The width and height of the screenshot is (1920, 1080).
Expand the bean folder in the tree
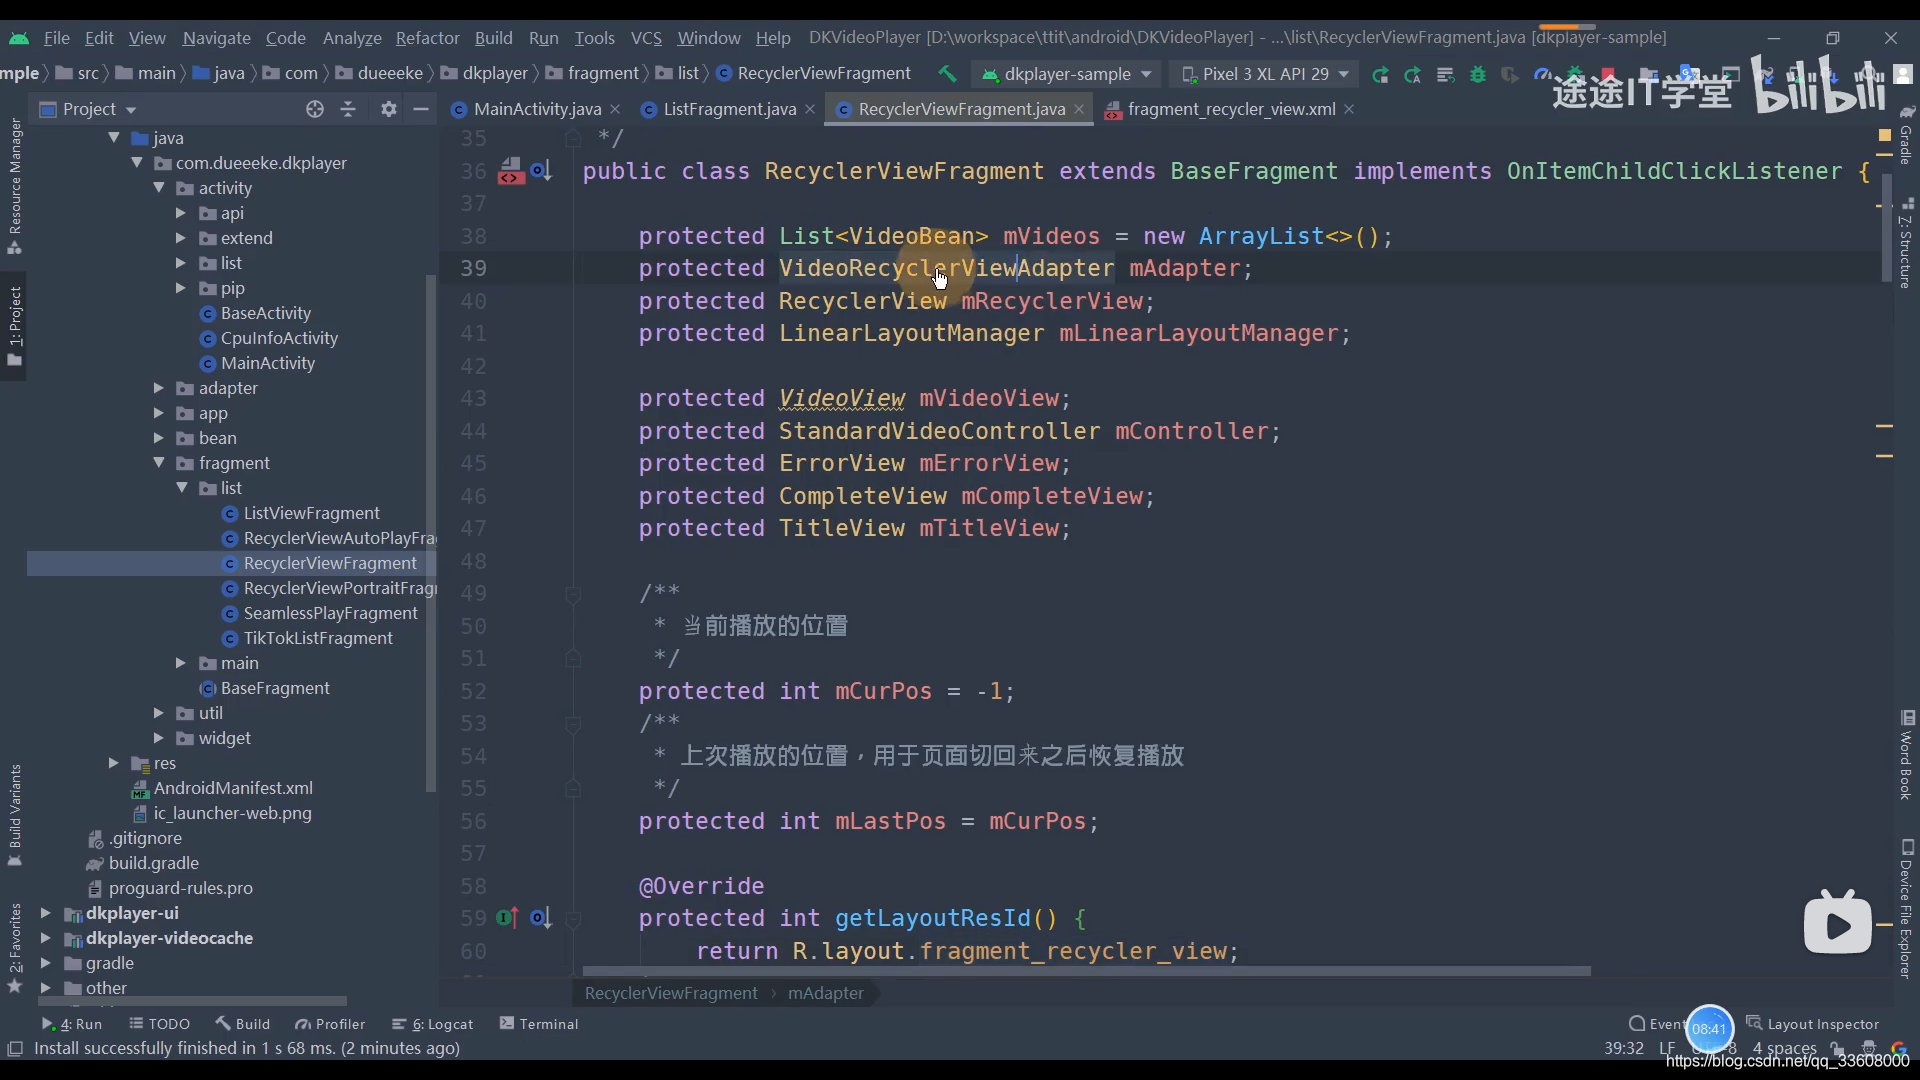(159, 437)
